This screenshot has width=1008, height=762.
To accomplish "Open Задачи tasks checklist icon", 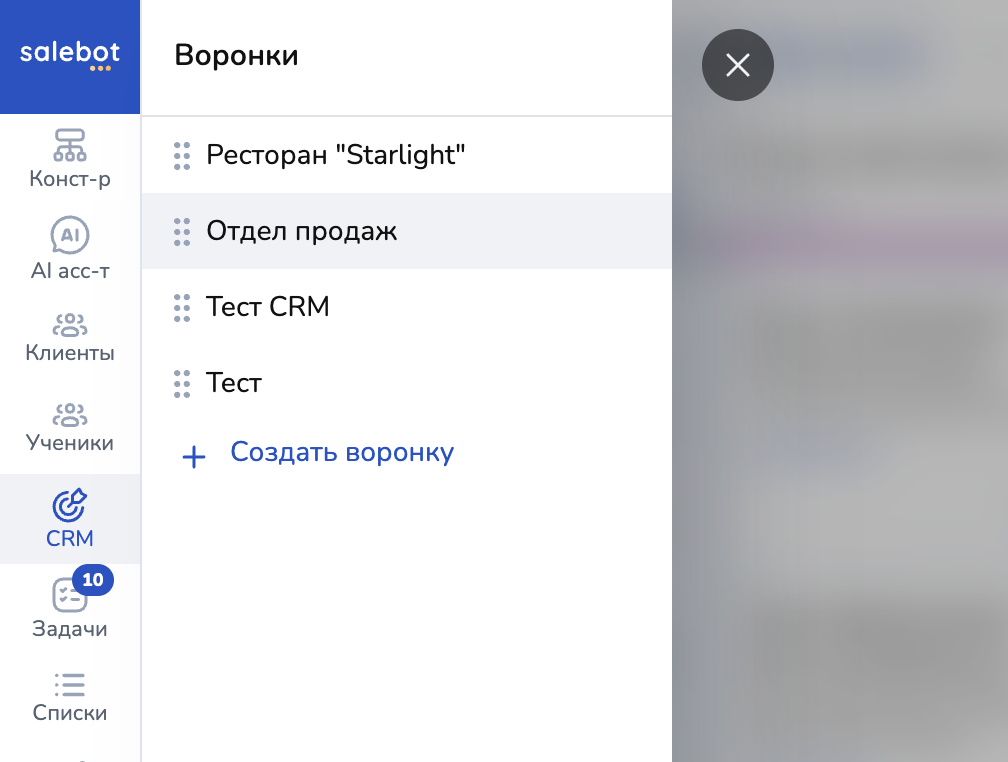I will point(70,596).
